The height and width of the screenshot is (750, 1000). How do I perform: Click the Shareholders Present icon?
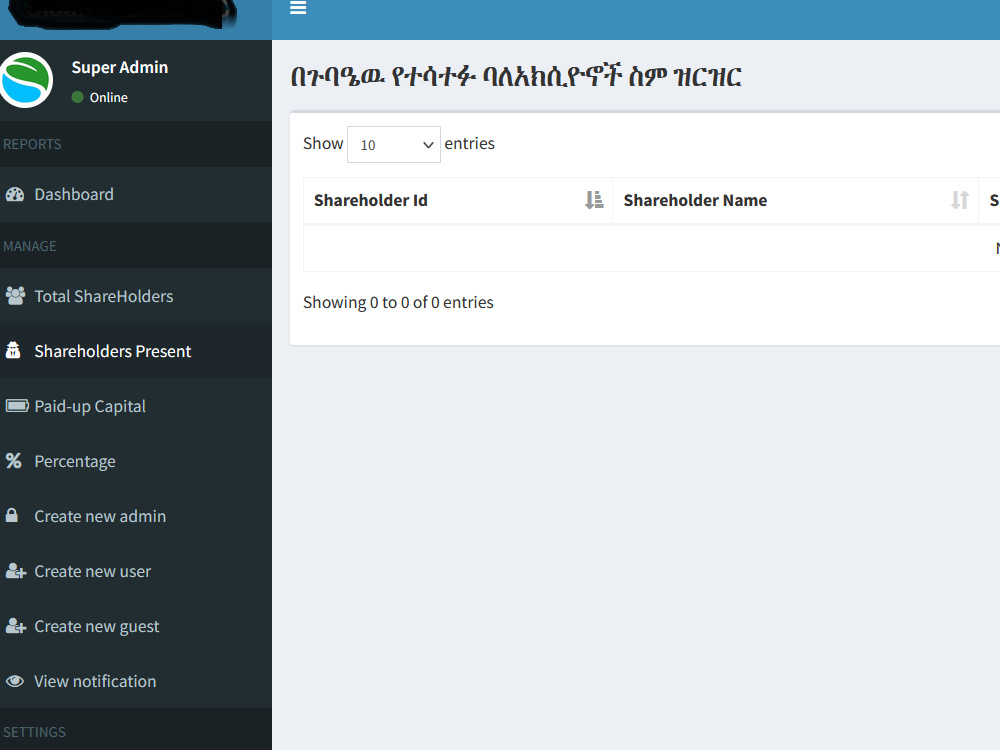tap(13, 350)
